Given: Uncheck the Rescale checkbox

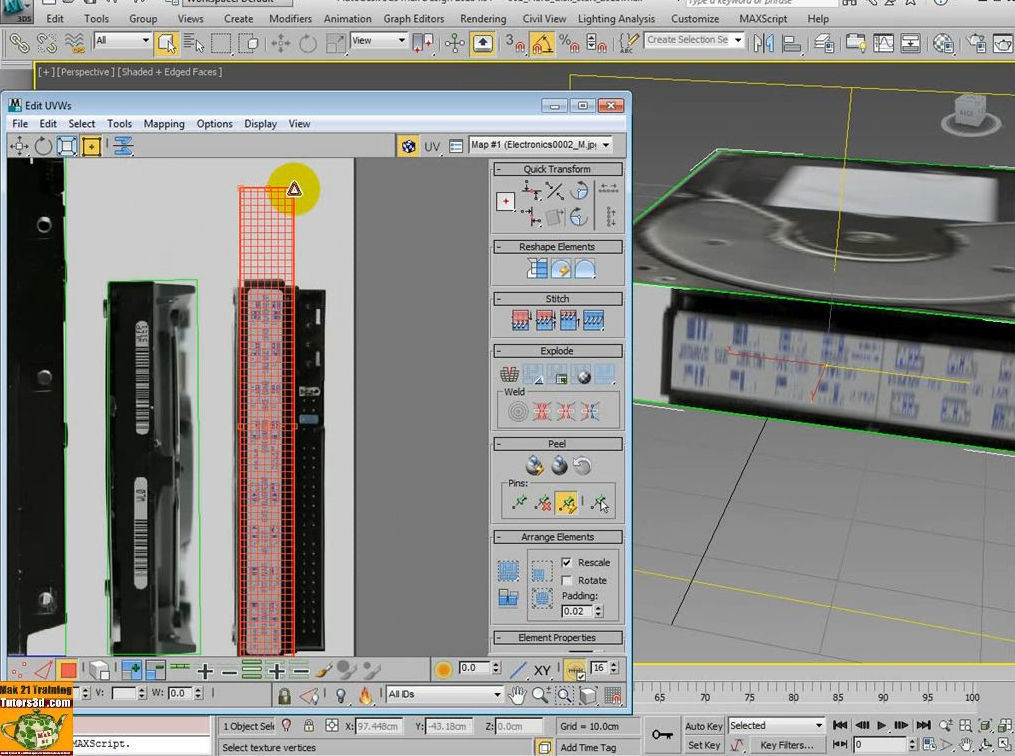Looking at the screenshot, I should (566, 562).
